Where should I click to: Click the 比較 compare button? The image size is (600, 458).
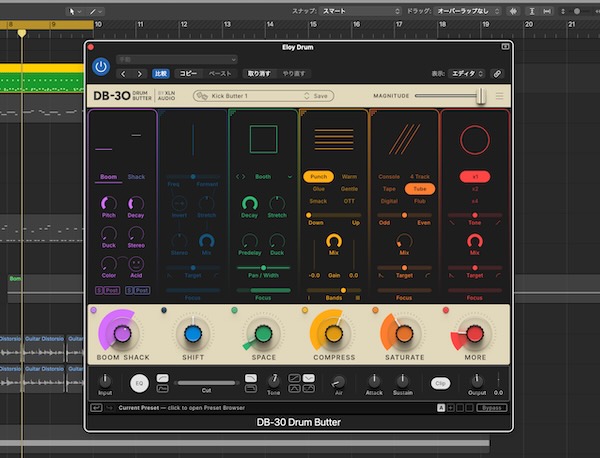coord(161,74)
